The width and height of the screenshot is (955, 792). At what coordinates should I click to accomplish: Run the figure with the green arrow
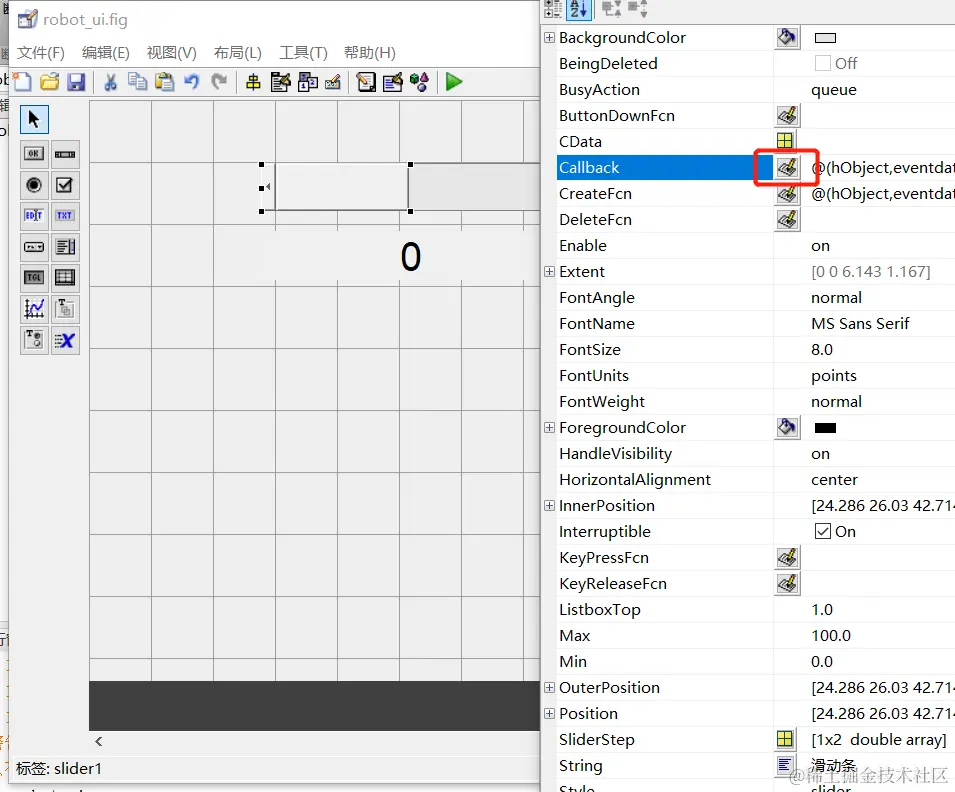[x=454, y=82]
